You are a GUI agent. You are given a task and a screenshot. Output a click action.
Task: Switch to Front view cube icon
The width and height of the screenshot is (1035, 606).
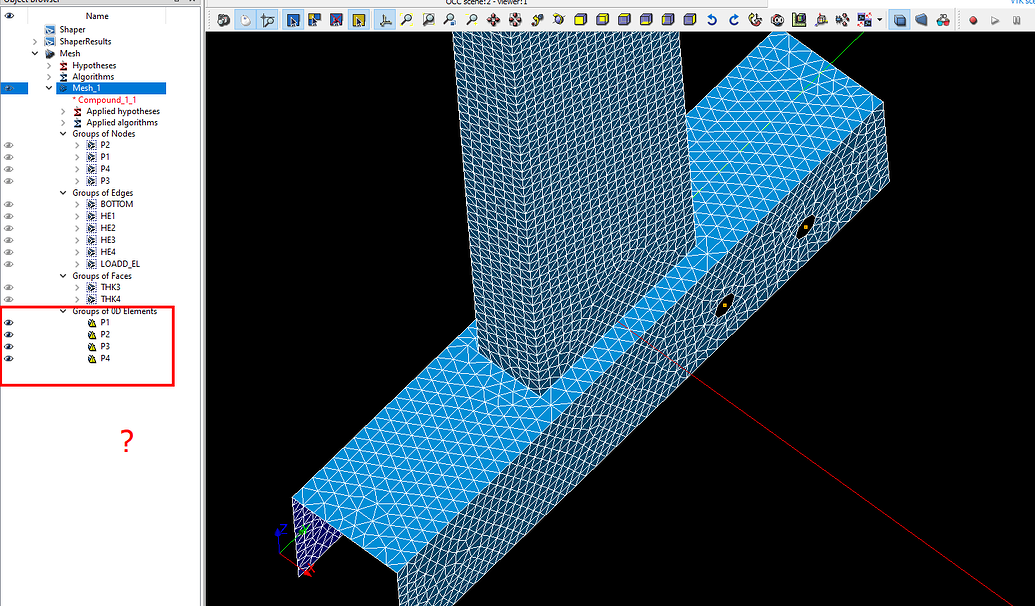pos(581,20)
